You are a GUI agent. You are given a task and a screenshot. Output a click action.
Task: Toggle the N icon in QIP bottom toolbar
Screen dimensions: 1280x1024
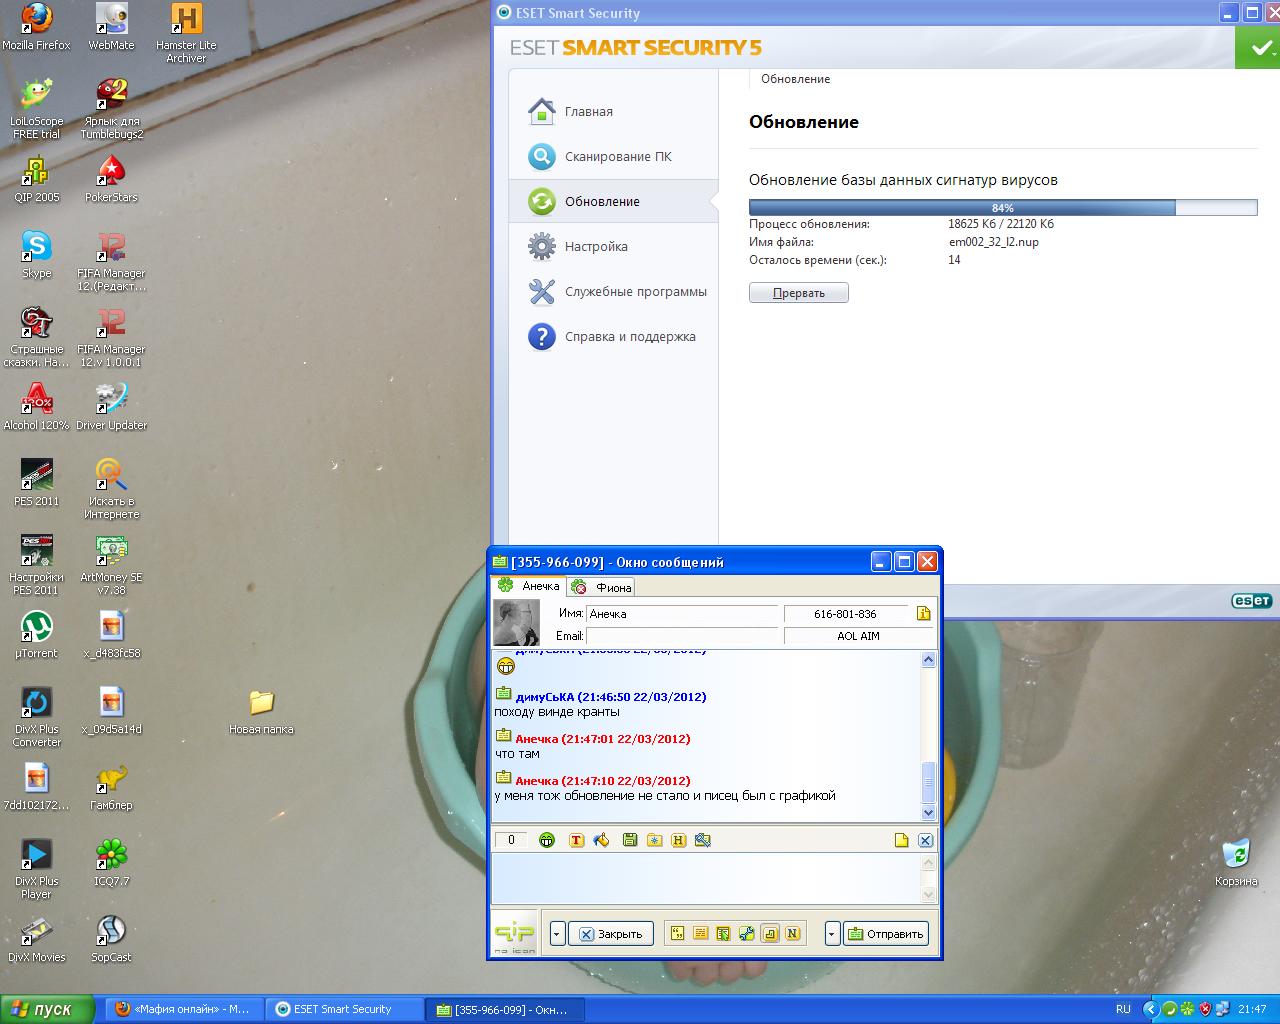(x=793, y=933)
